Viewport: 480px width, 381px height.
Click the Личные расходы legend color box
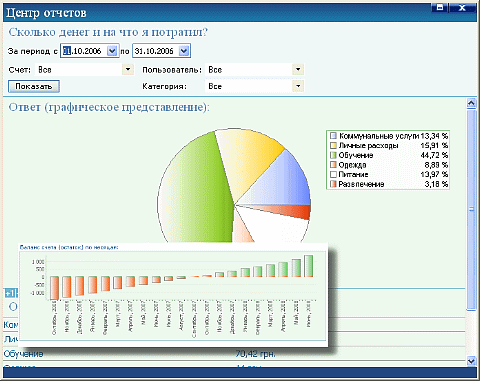coord(333,145)
